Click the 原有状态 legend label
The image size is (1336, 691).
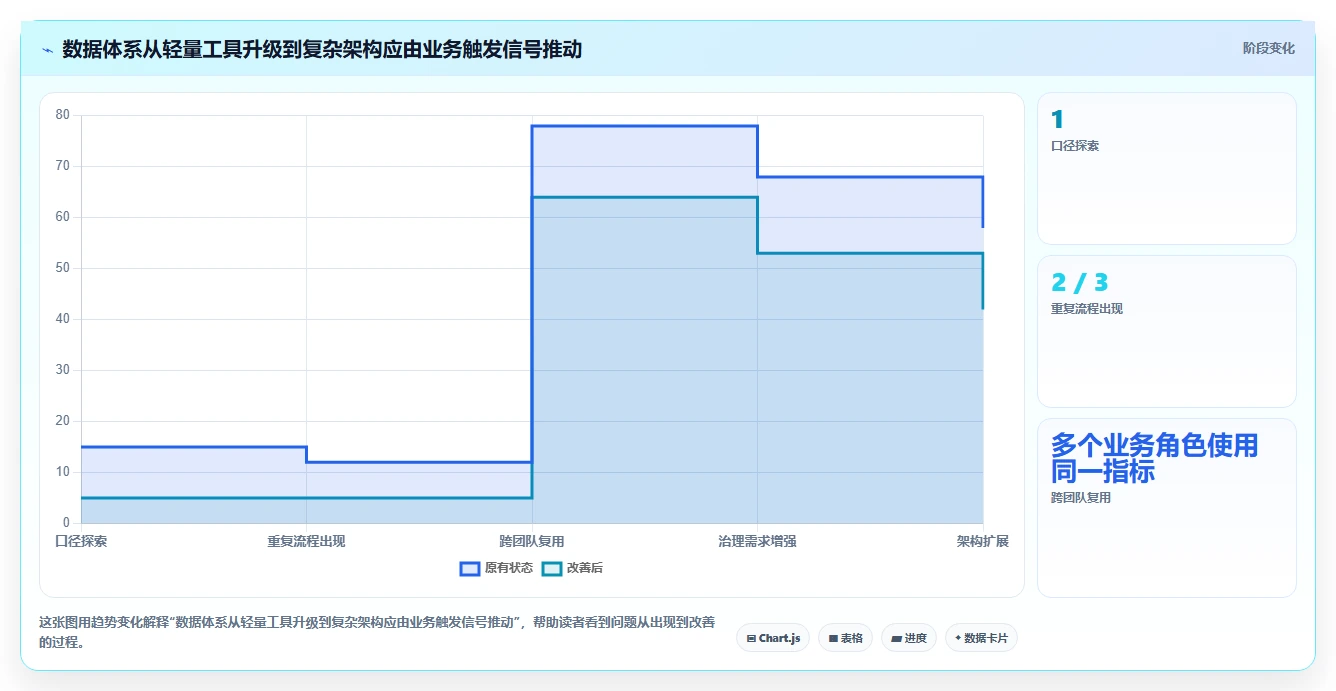(509, 568)
